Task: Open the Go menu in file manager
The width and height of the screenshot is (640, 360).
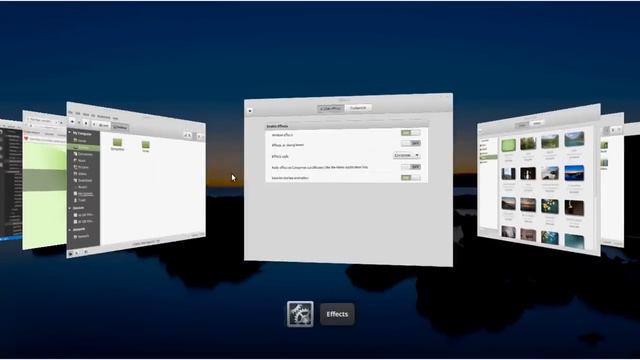Action: (x=93, y=115)
